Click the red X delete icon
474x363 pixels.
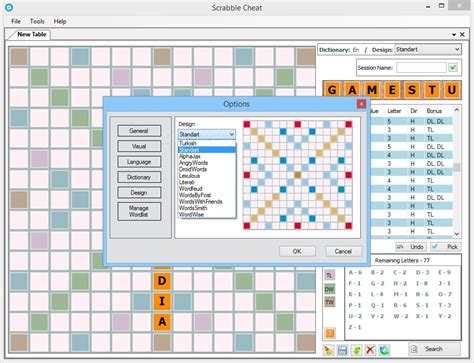(370, 350)
